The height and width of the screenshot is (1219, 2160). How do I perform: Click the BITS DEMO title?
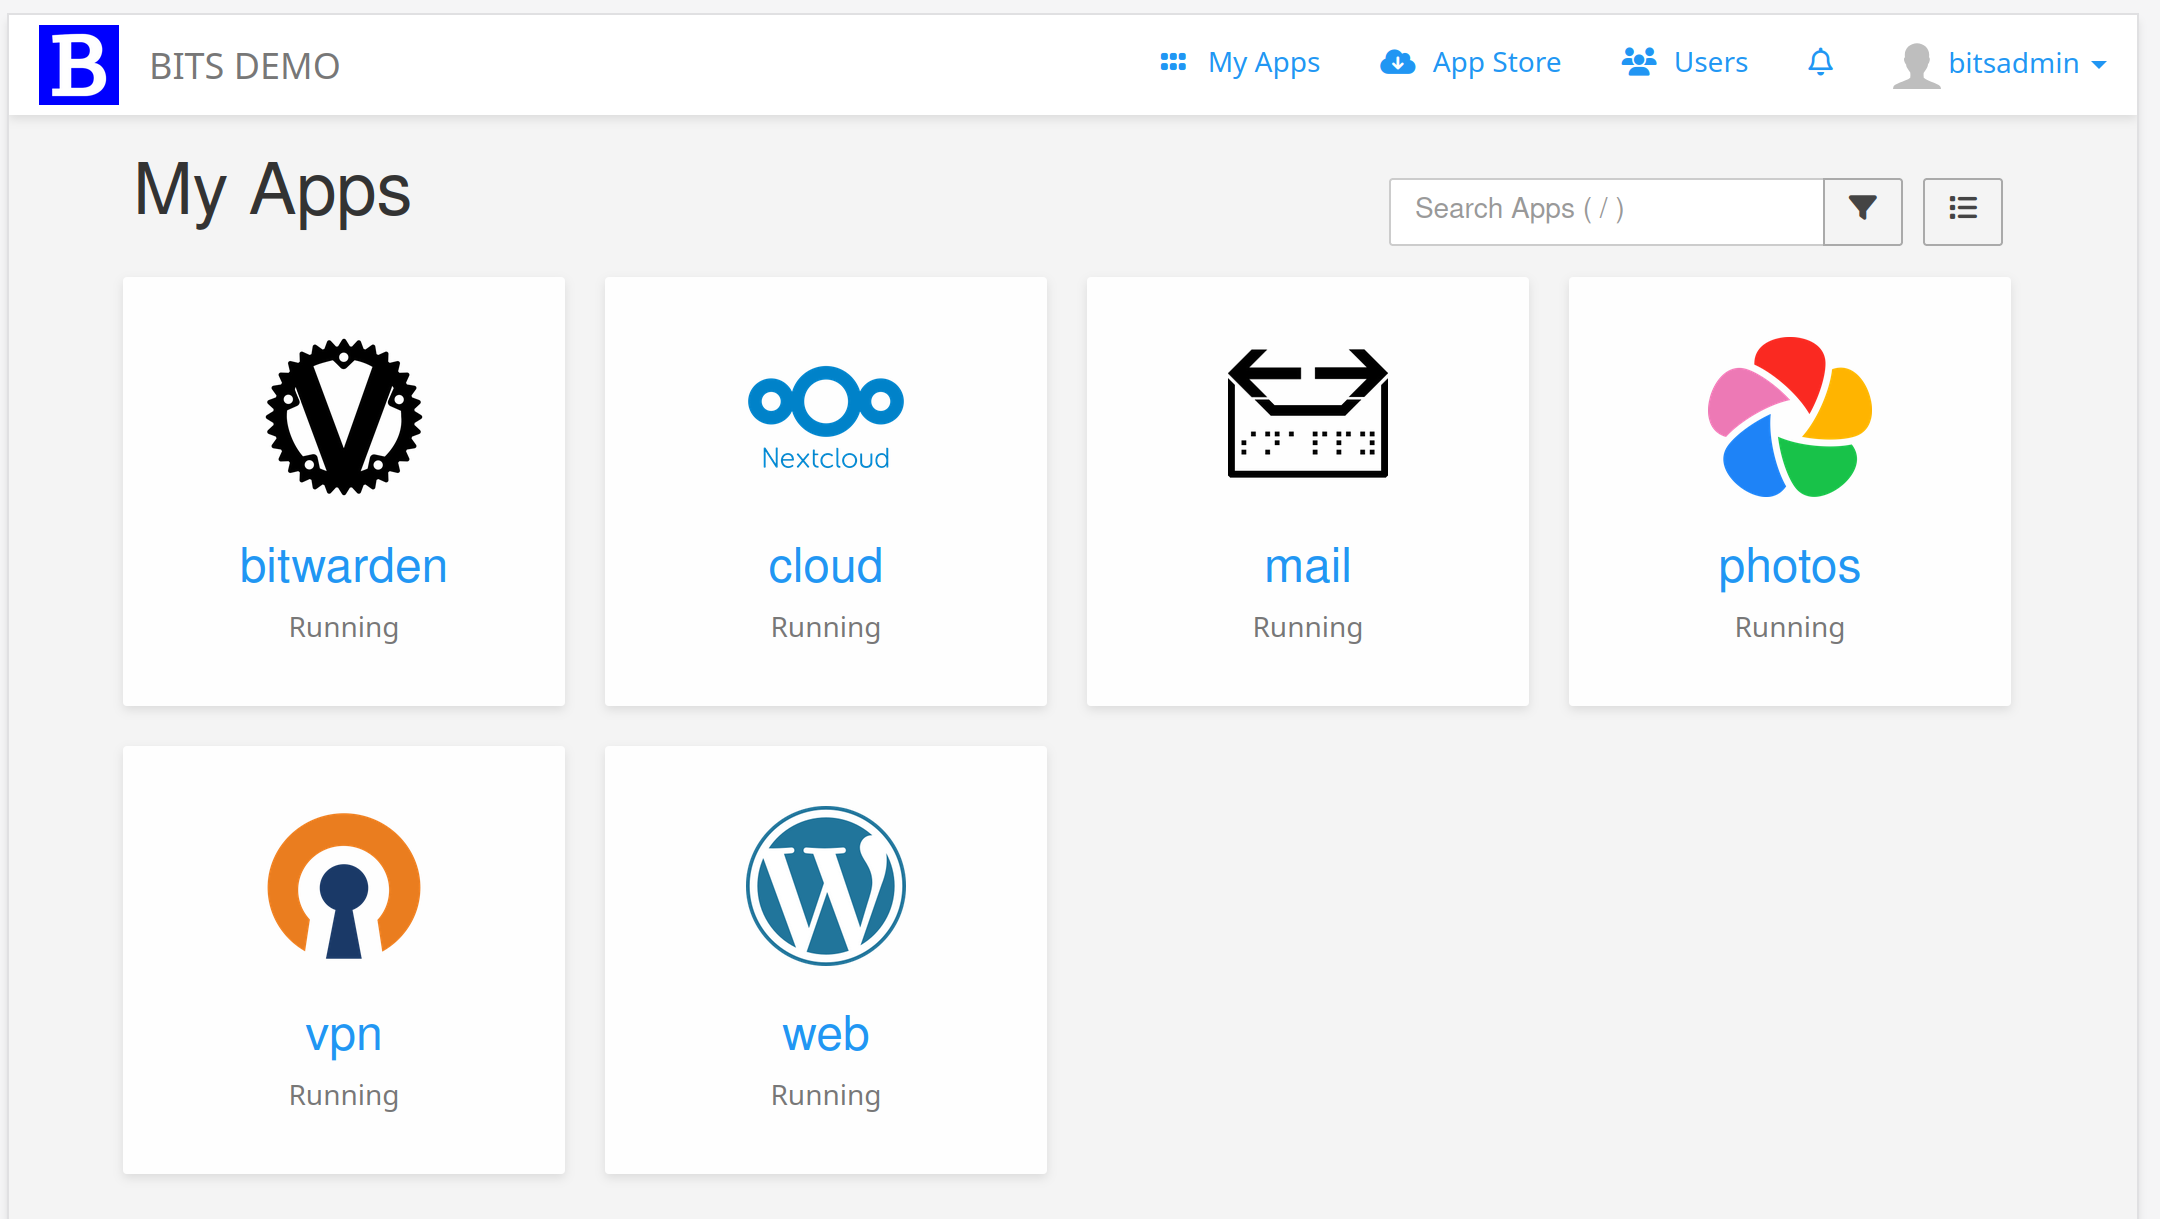[245, 66]
